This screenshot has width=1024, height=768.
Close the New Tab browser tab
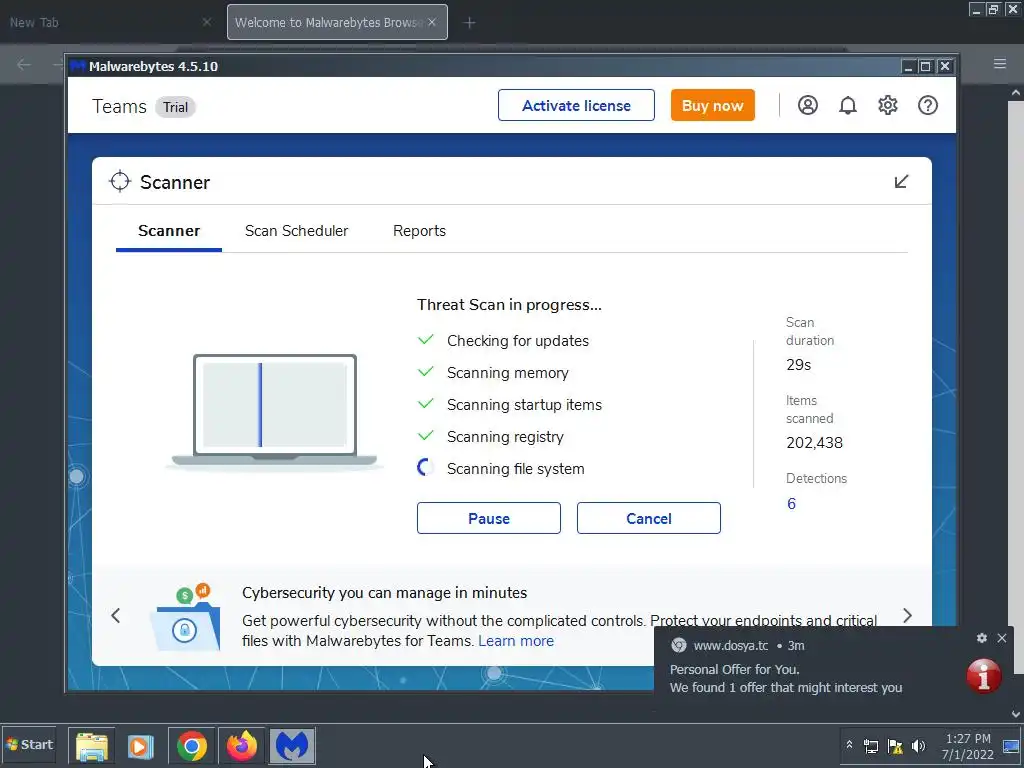(x=206, y=22)
